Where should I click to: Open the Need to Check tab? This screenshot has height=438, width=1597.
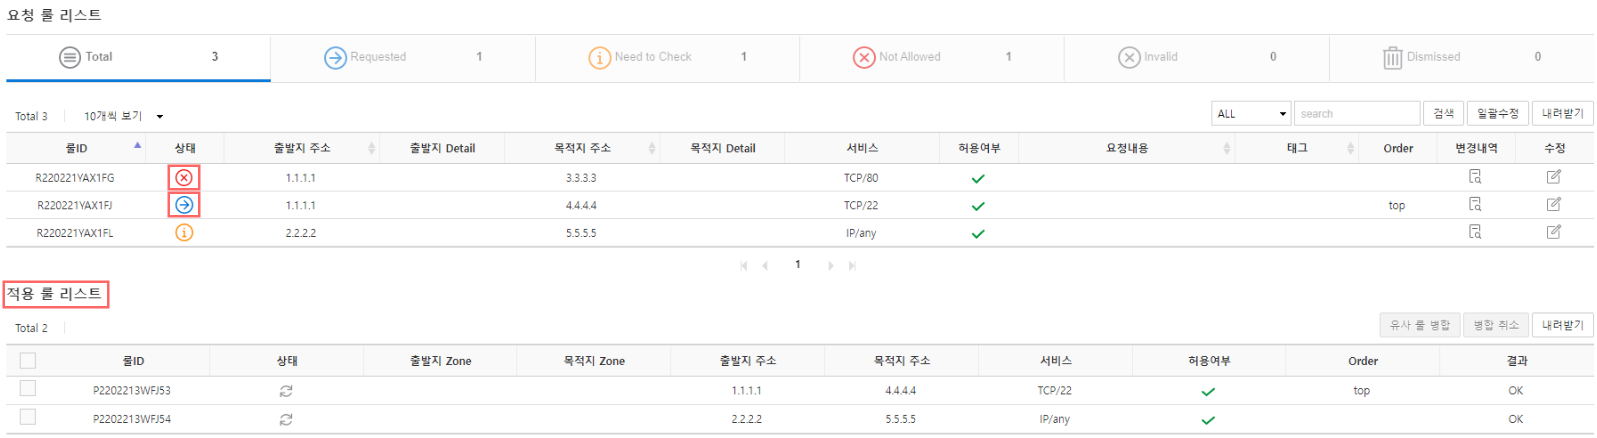tap(667, 58)
